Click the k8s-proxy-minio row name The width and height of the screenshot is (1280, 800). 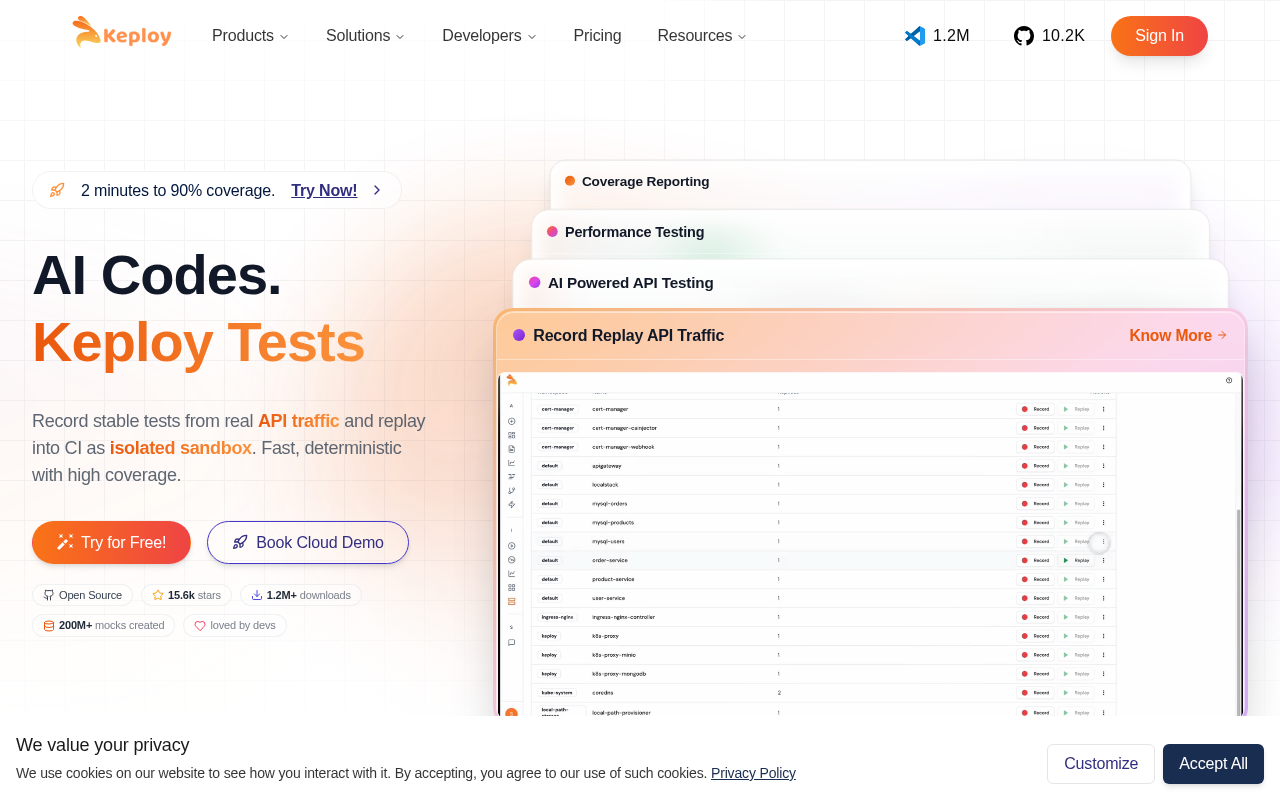tap(613, 655)
